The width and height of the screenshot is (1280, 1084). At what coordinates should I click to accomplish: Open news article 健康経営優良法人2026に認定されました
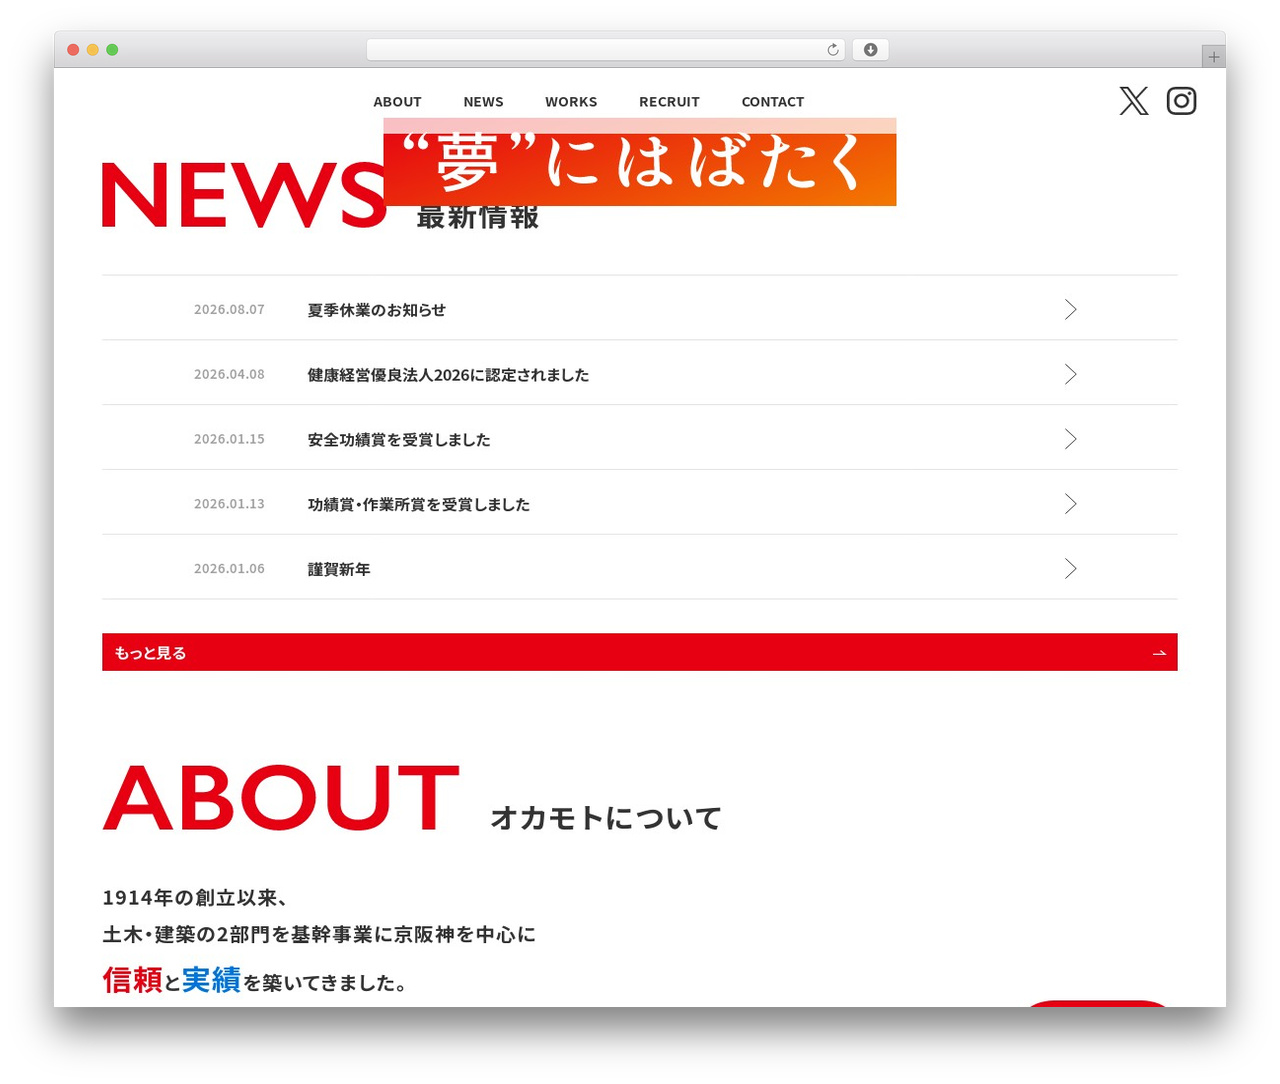(640, 373)
